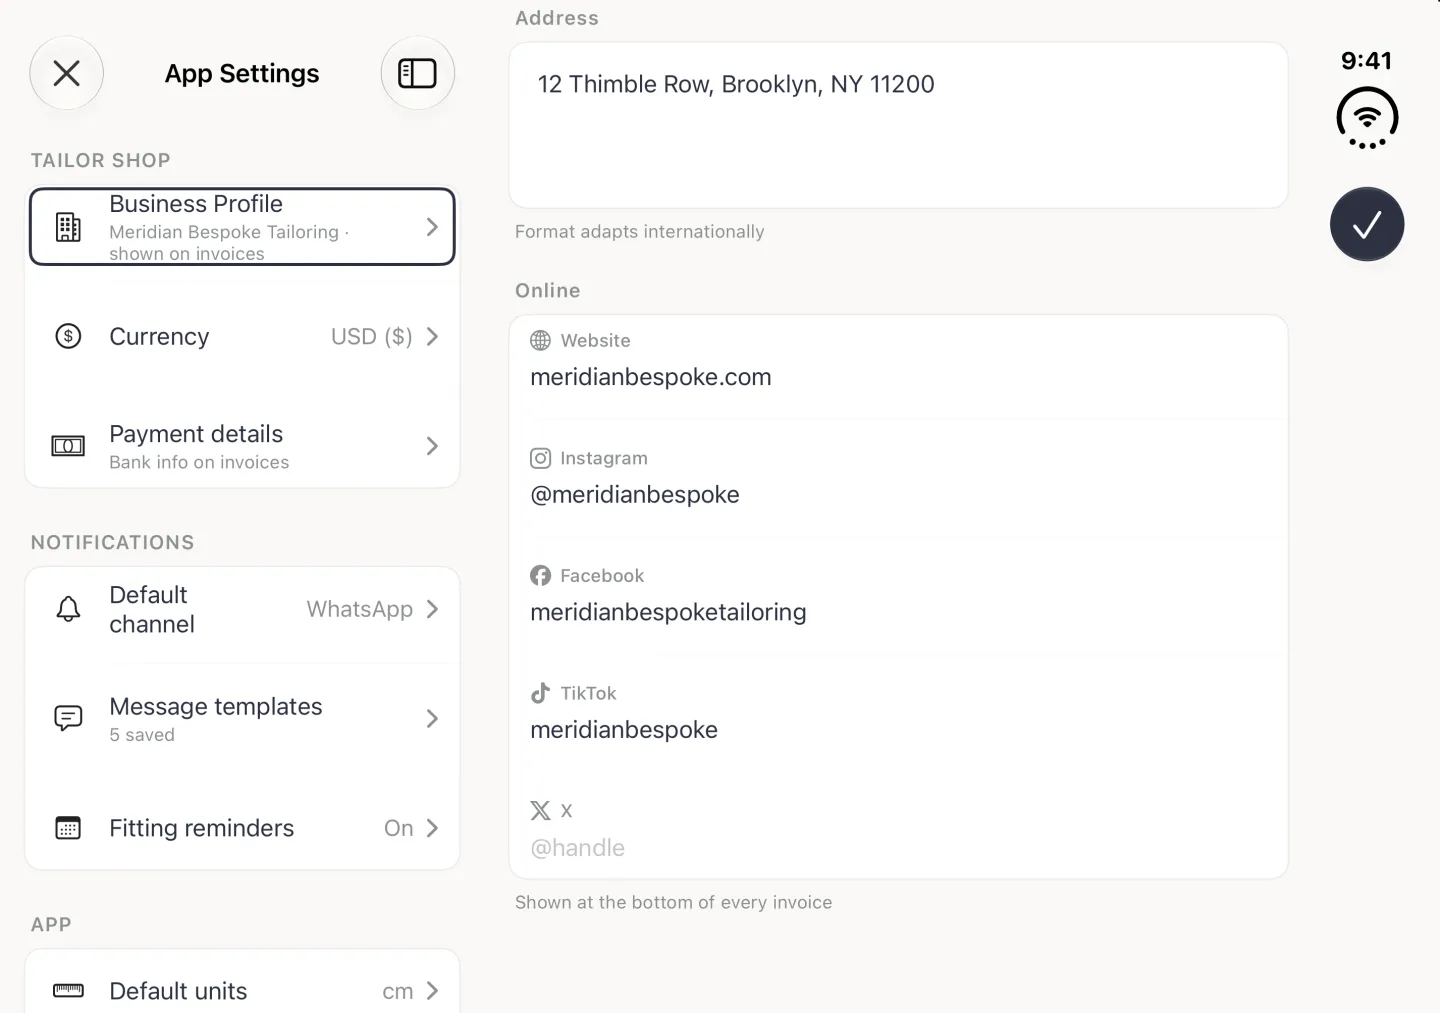Click the Message templates speech bubble icon

tap(68, 718)
